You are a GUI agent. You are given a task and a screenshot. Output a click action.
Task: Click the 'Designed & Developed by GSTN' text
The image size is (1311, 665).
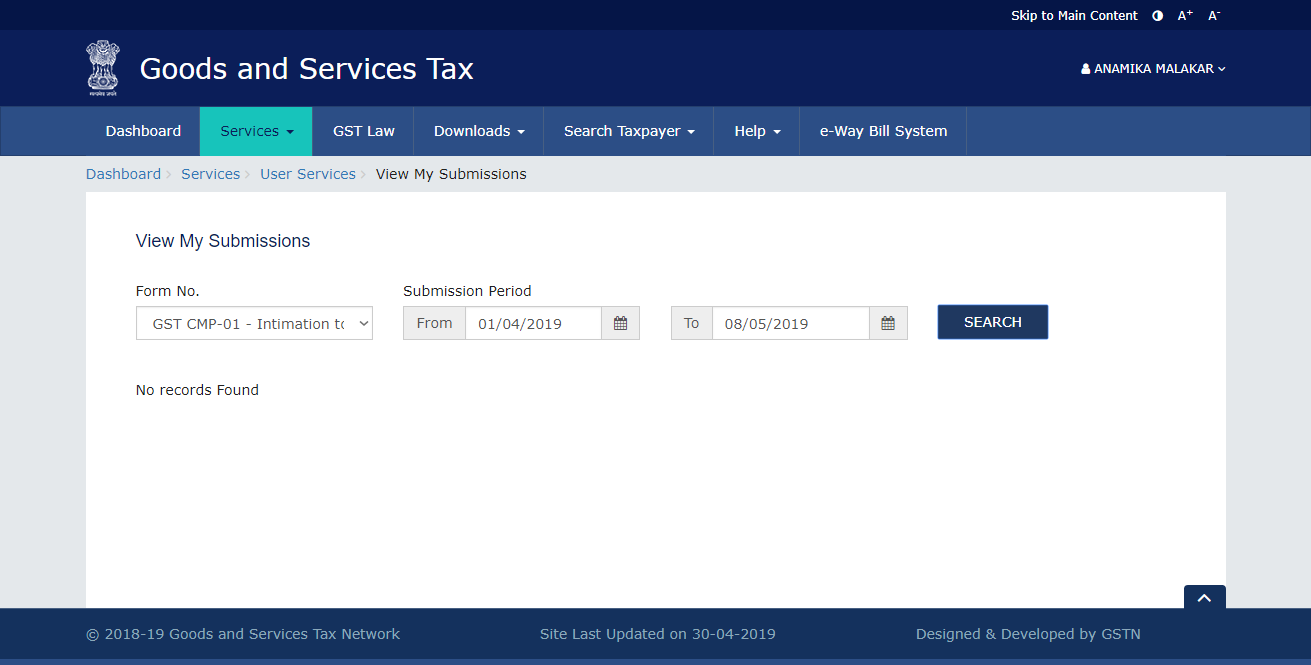coord(1028,634)
